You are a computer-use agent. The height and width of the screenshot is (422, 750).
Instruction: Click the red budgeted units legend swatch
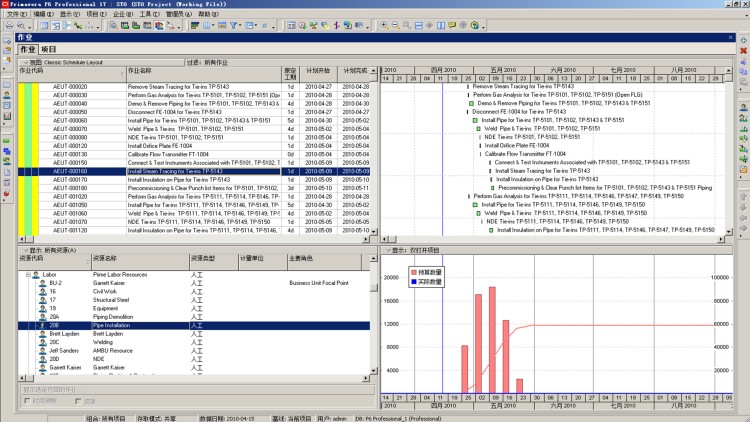414,272
